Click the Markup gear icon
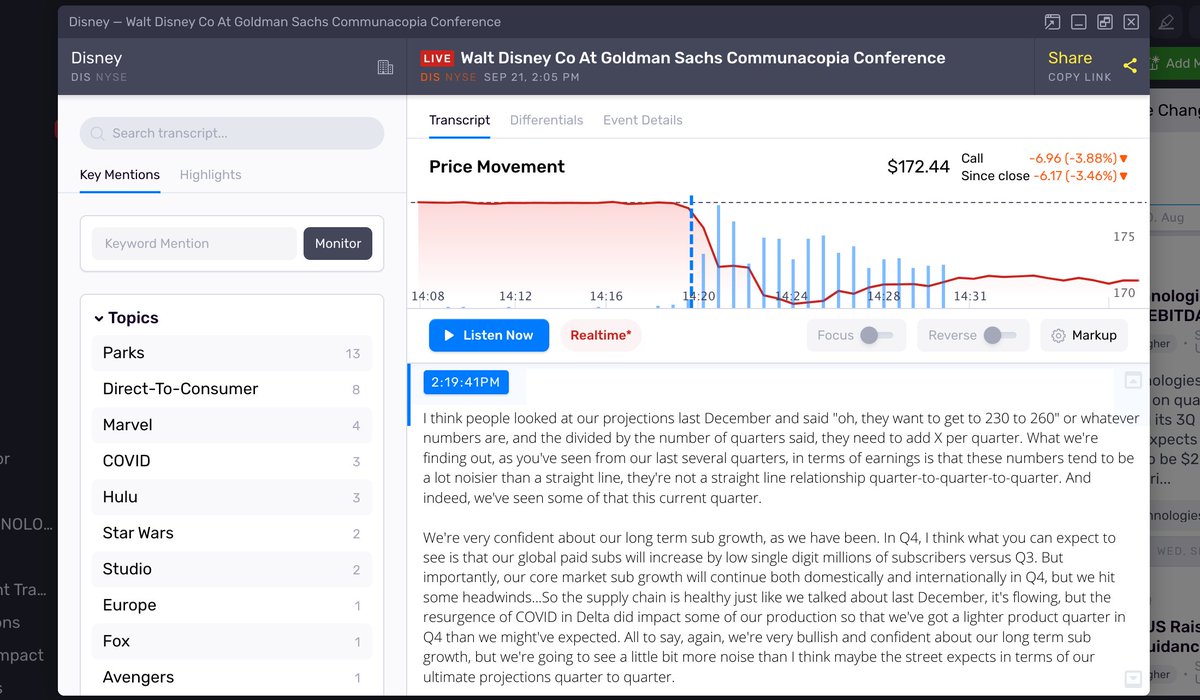1200x700 pixels. pos(1058,336)
